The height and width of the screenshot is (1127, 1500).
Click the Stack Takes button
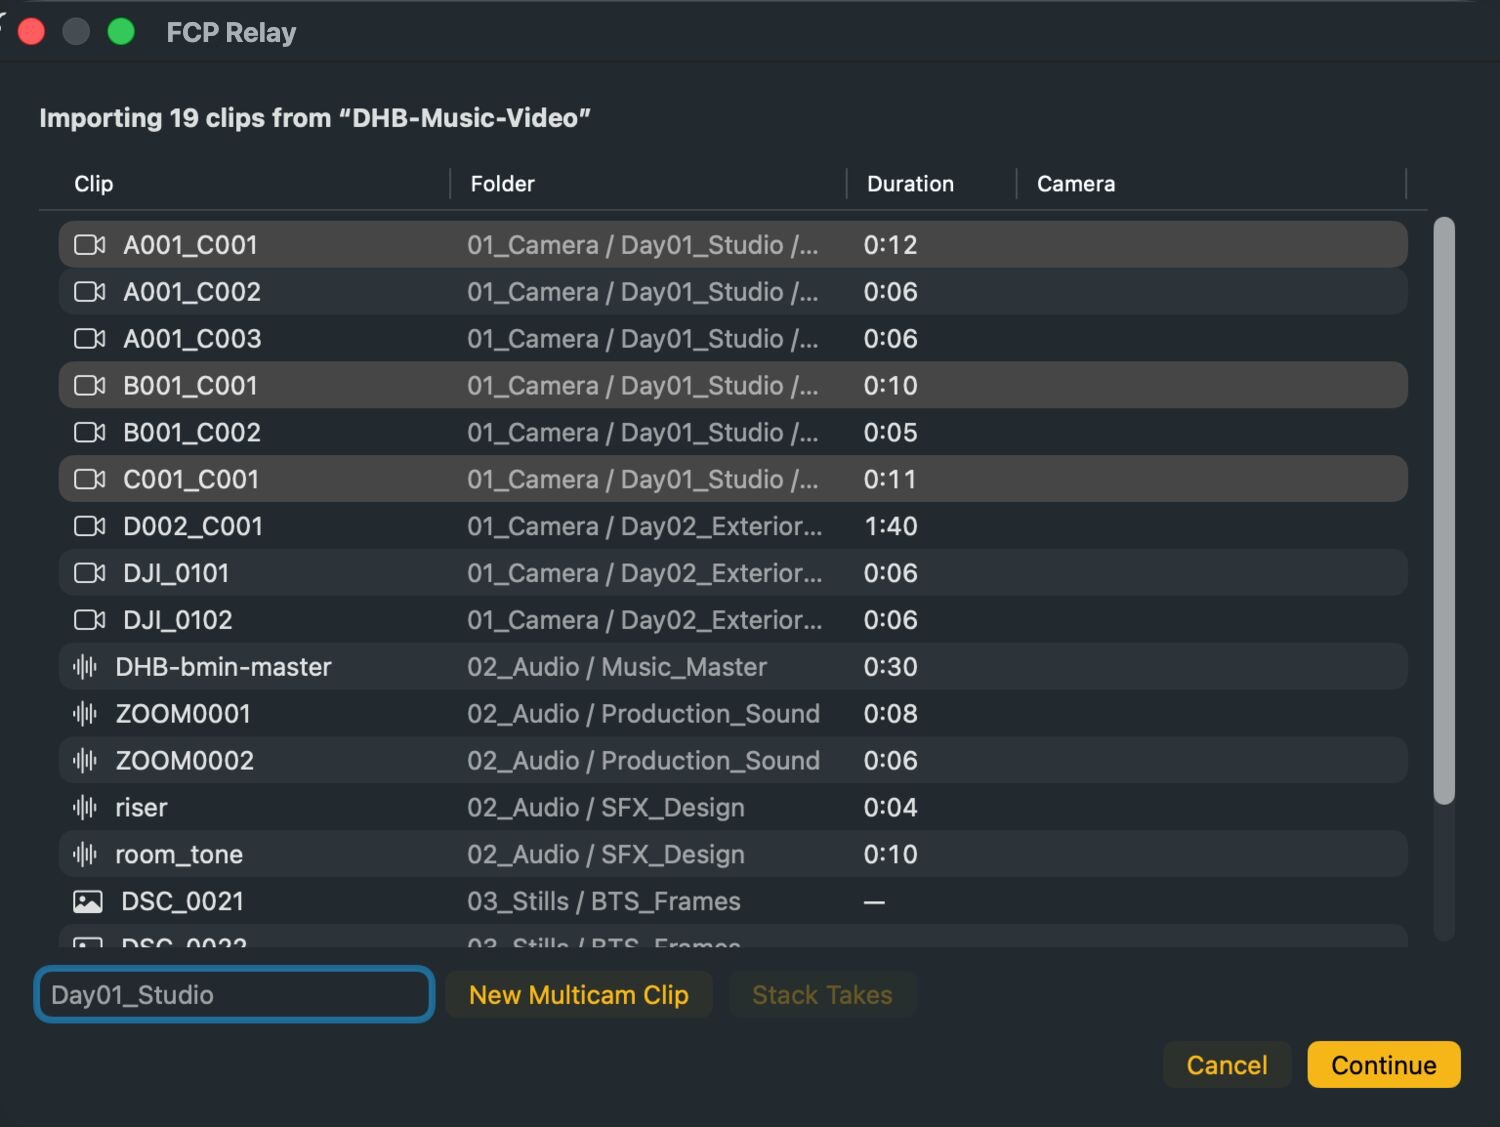pyautogui.click(x=822, y=995)
